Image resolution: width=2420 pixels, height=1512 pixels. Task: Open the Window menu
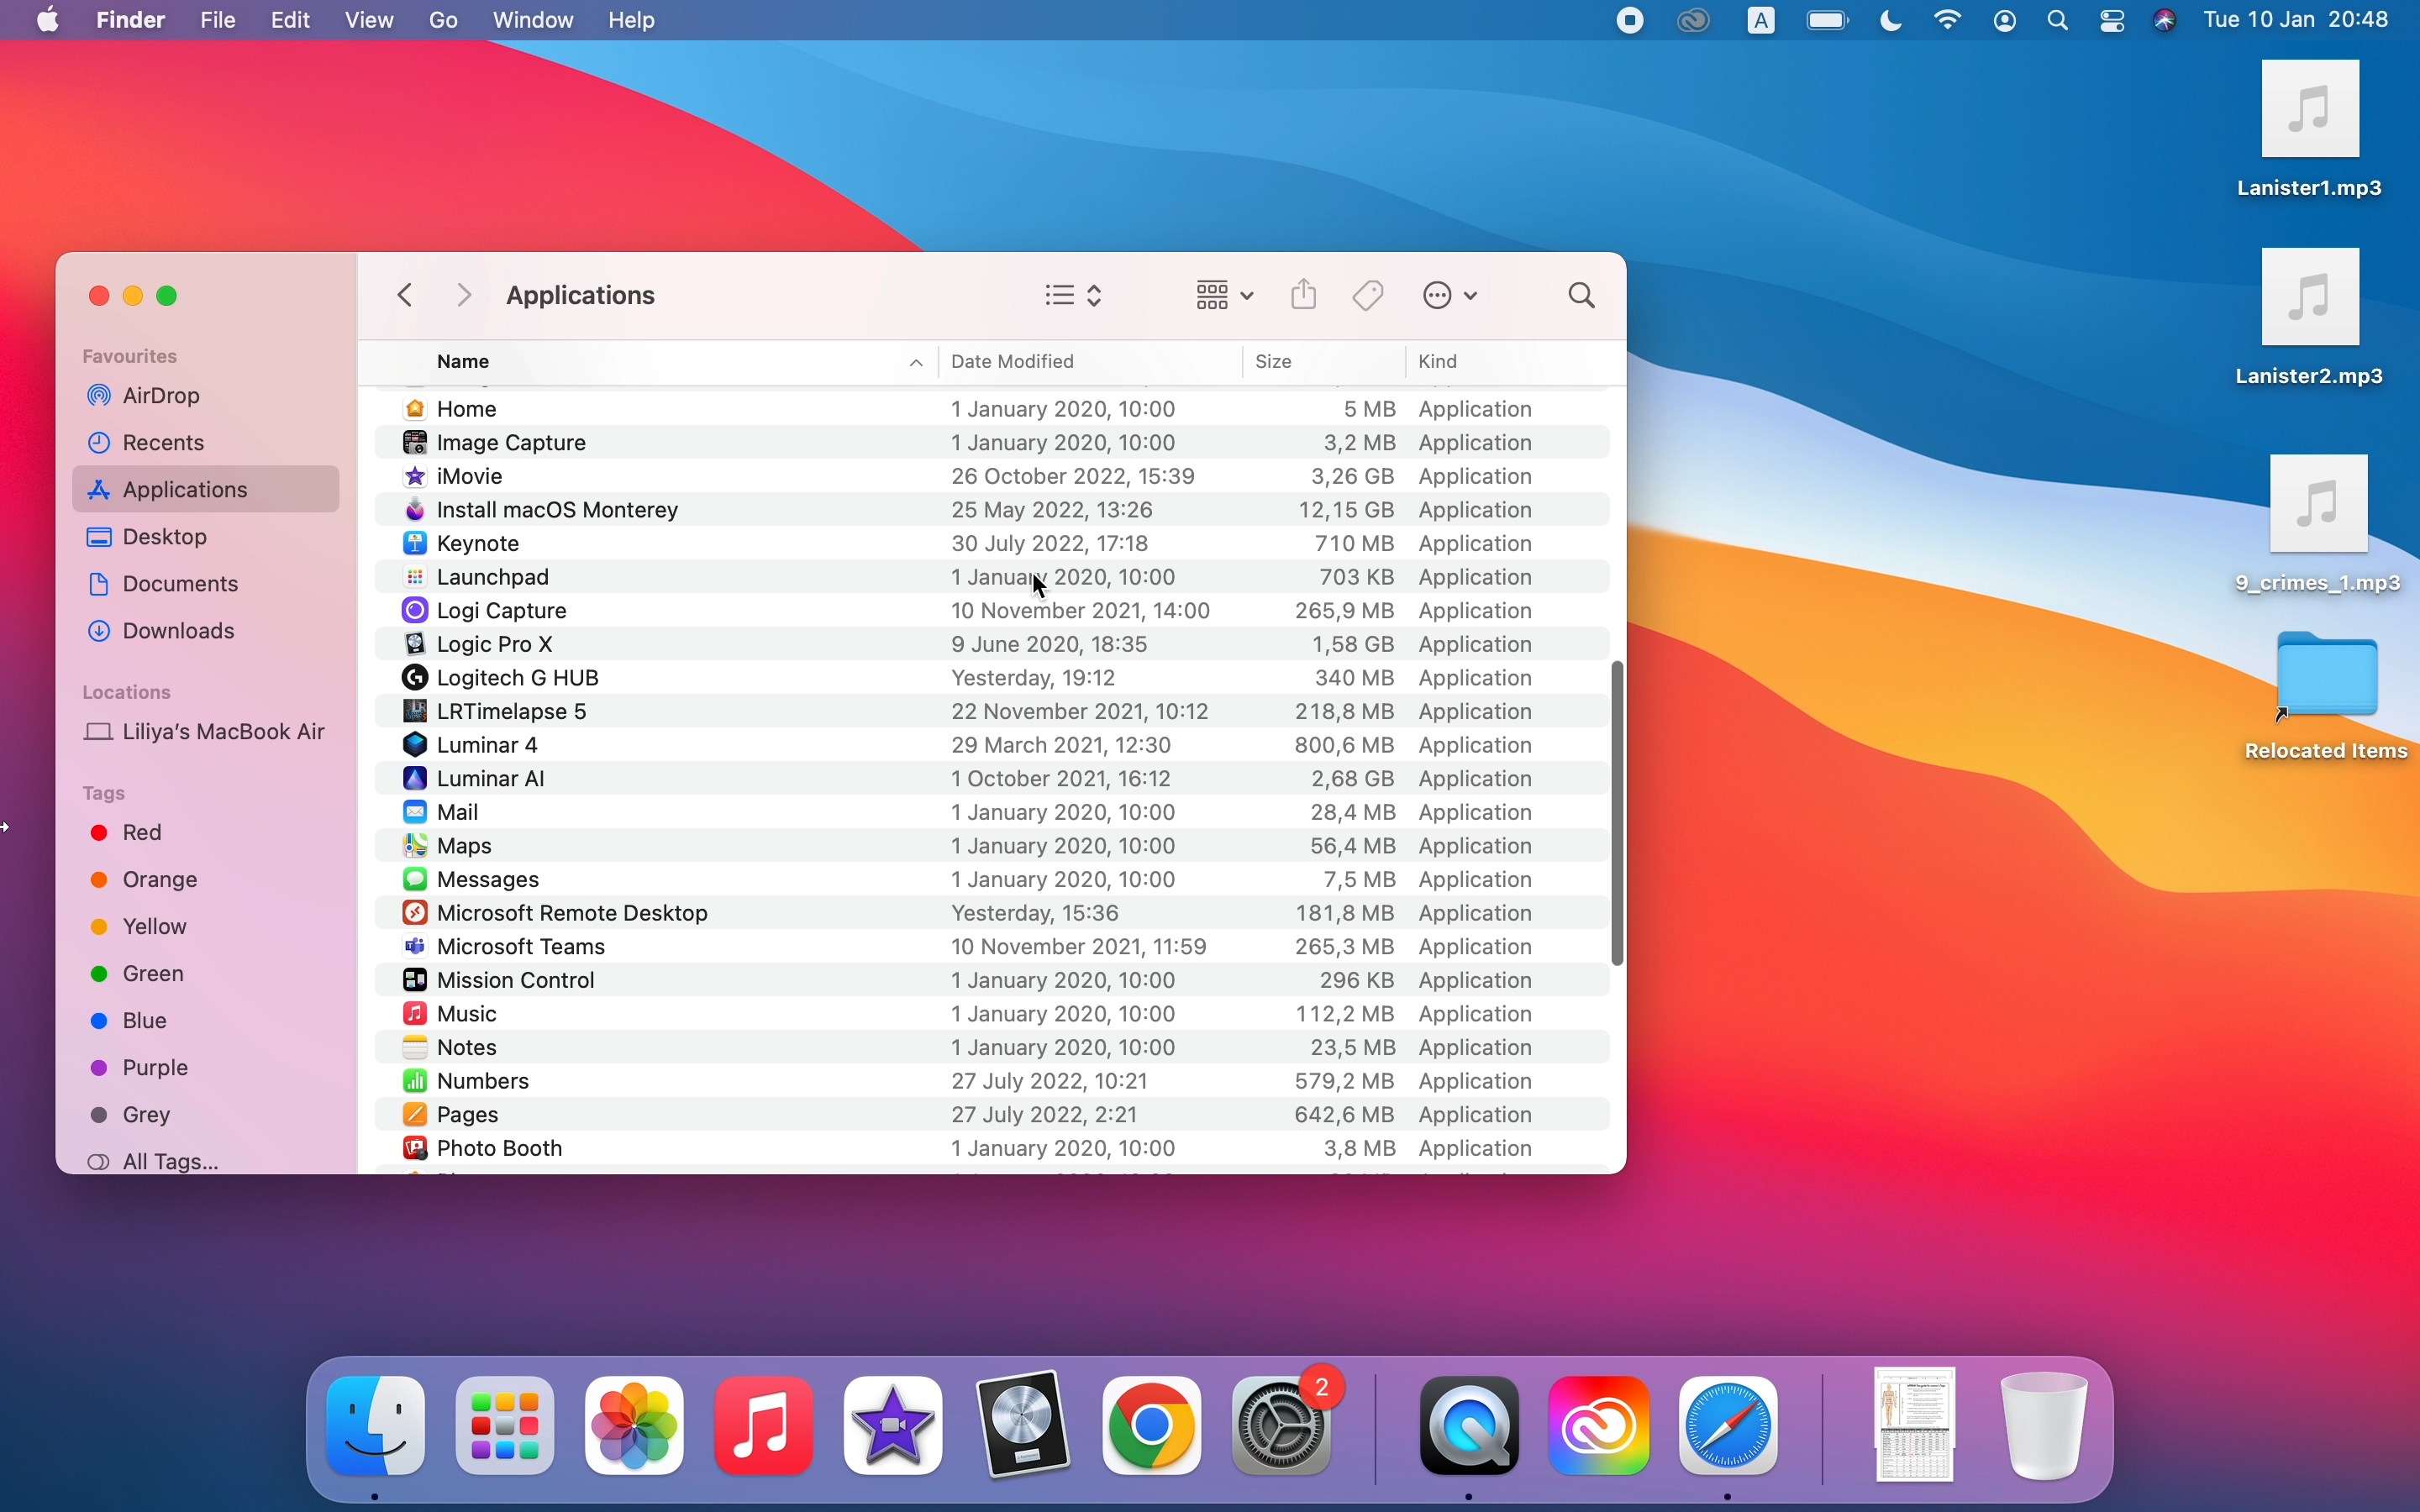[534, 20]
